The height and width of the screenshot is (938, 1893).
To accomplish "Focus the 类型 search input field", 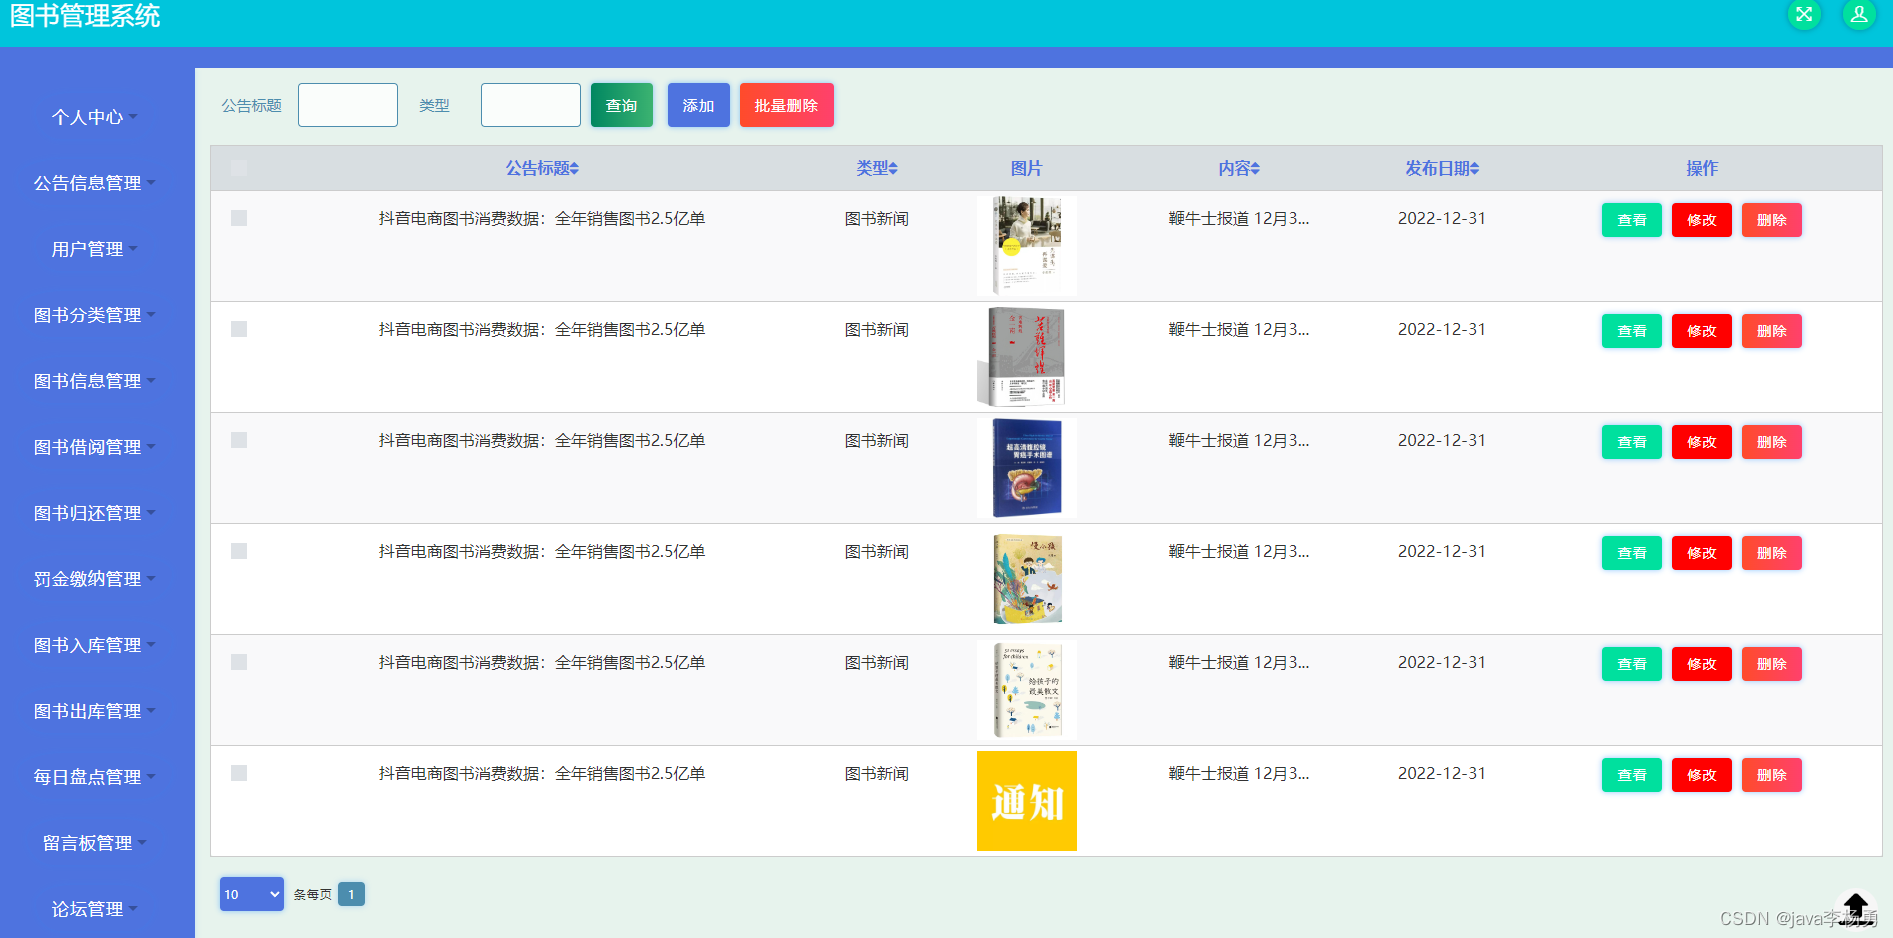I will tap(531, 105).
